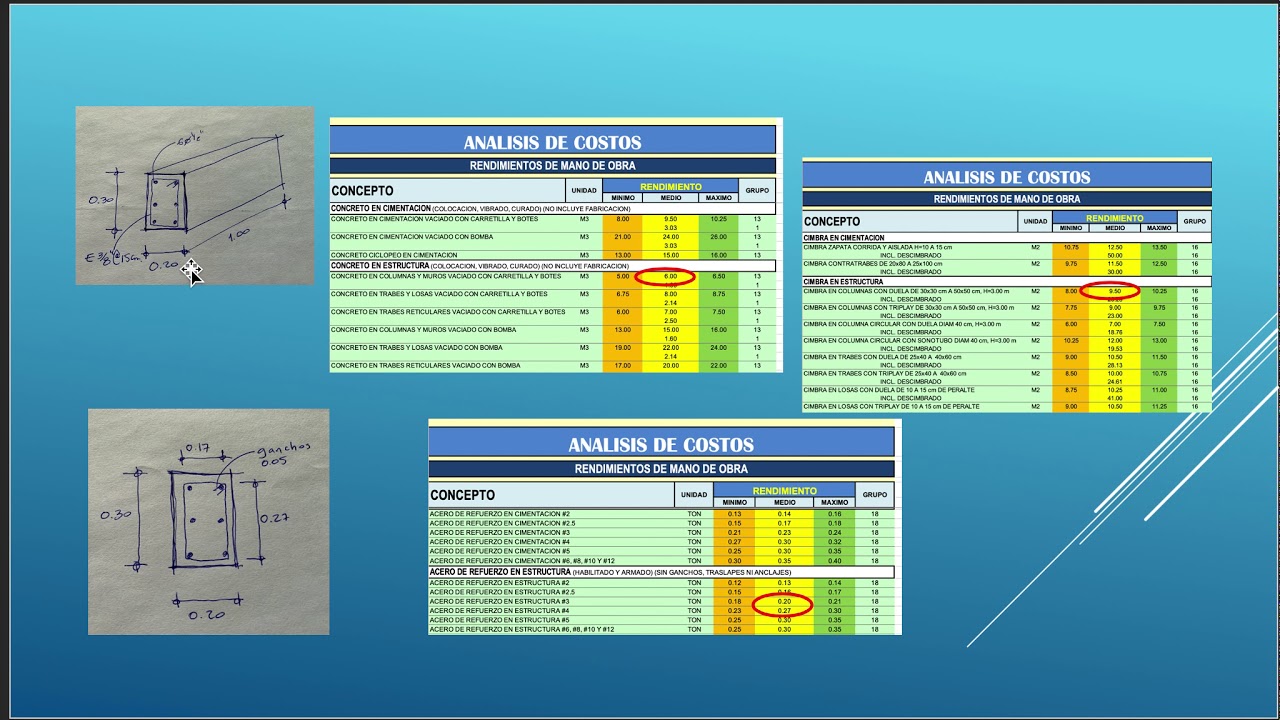Click 'MINIMO' subheader in the concrete table

[622, 198]
